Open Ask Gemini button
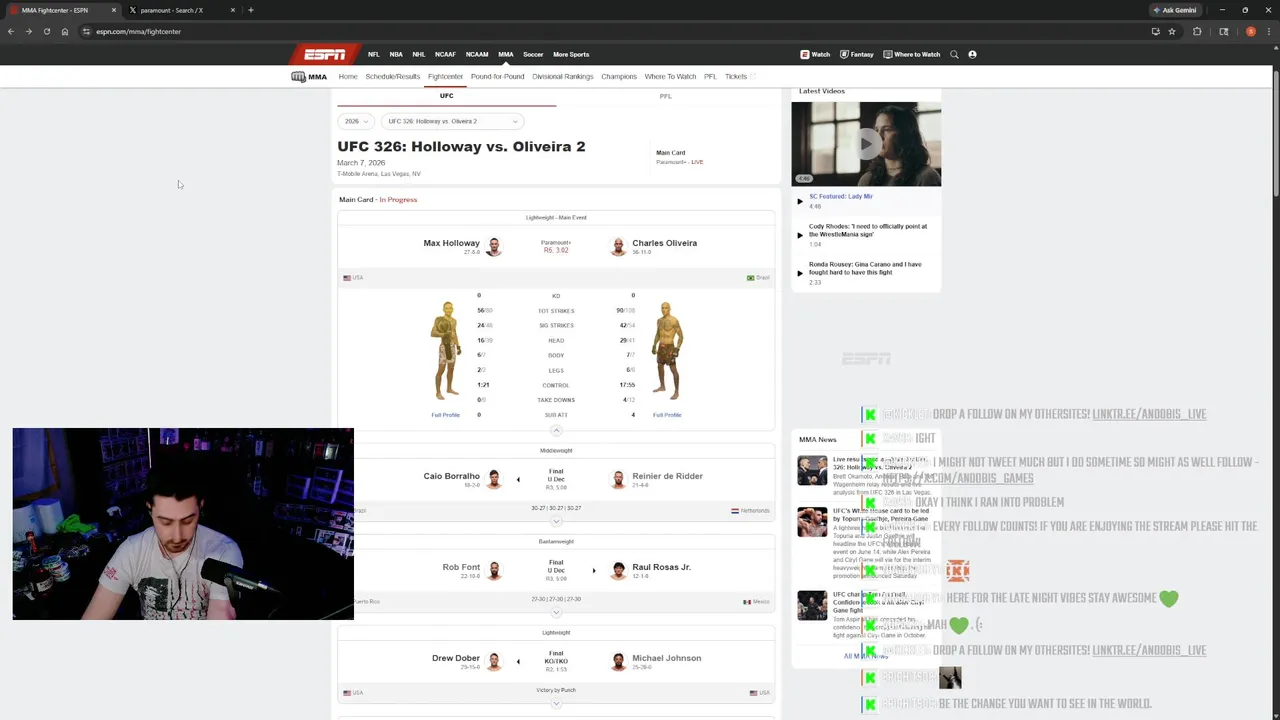The width and height of the screenshot is (1280, 720). [x=1175, y=10]
